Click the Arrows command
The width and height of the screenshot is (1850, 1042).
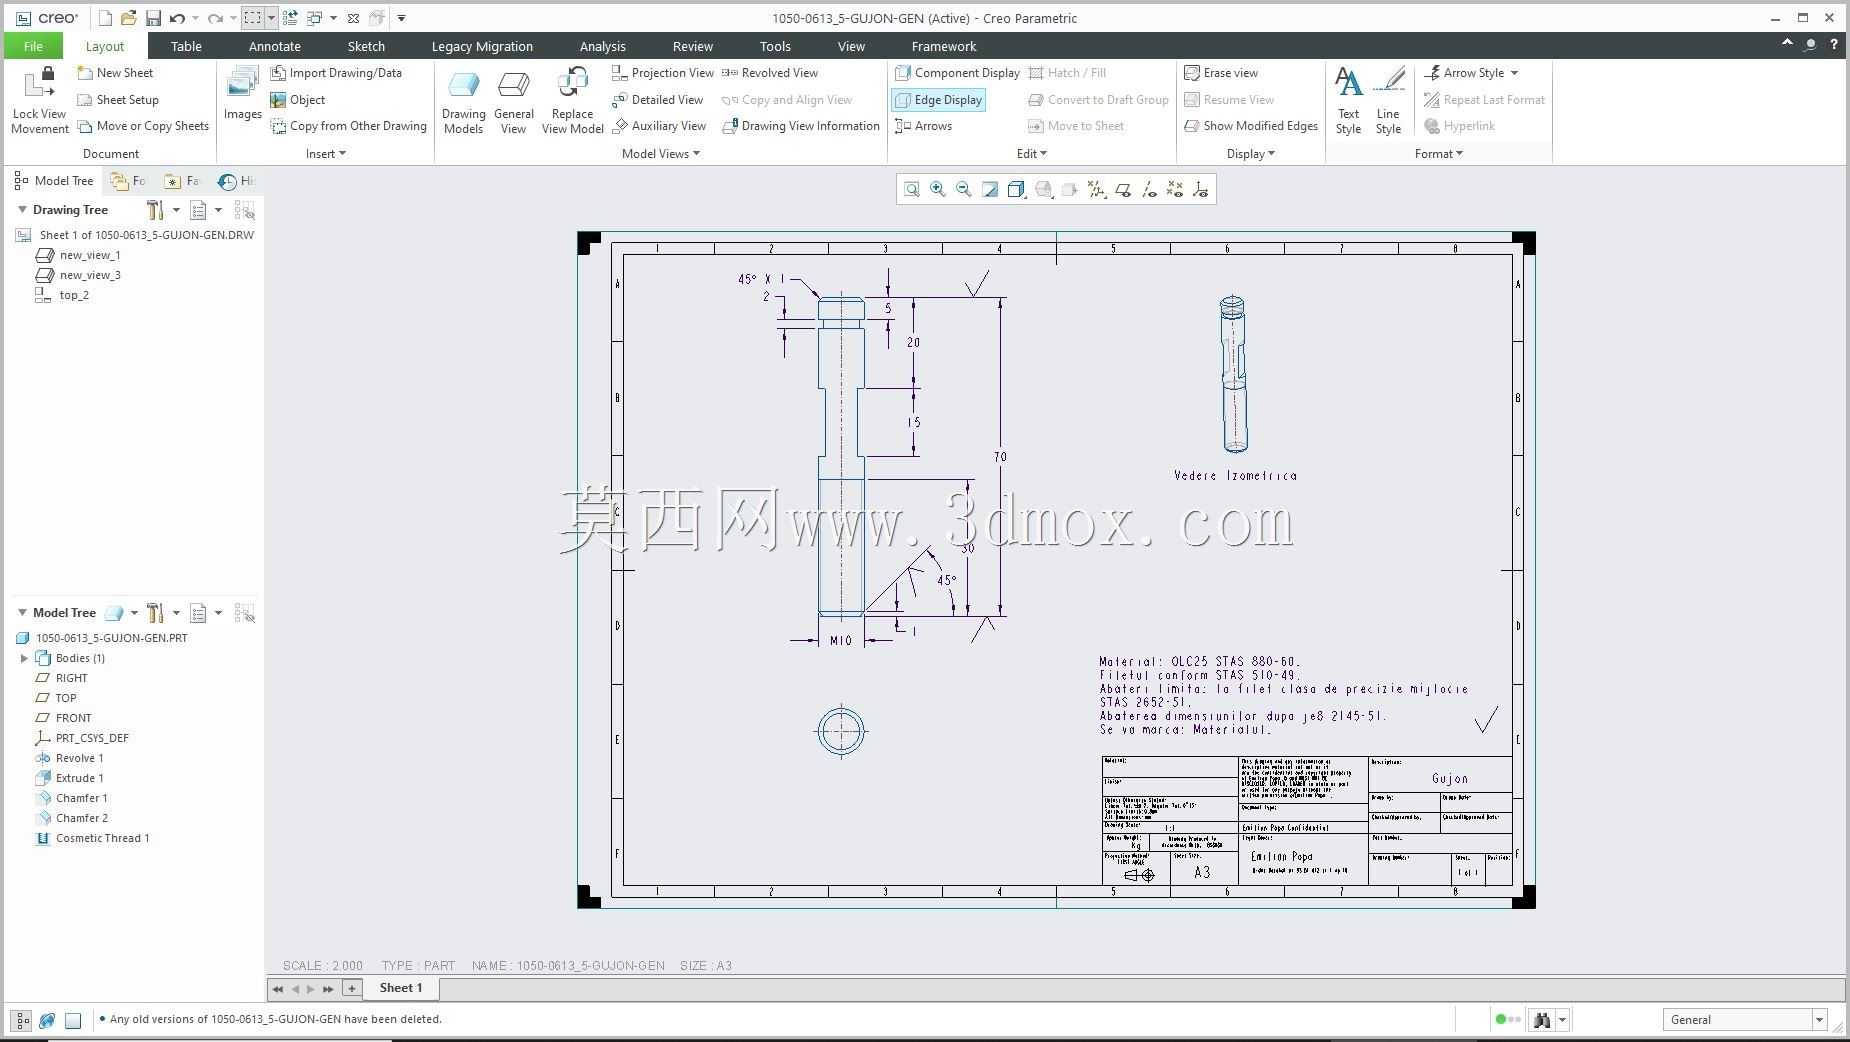(923, 126)
